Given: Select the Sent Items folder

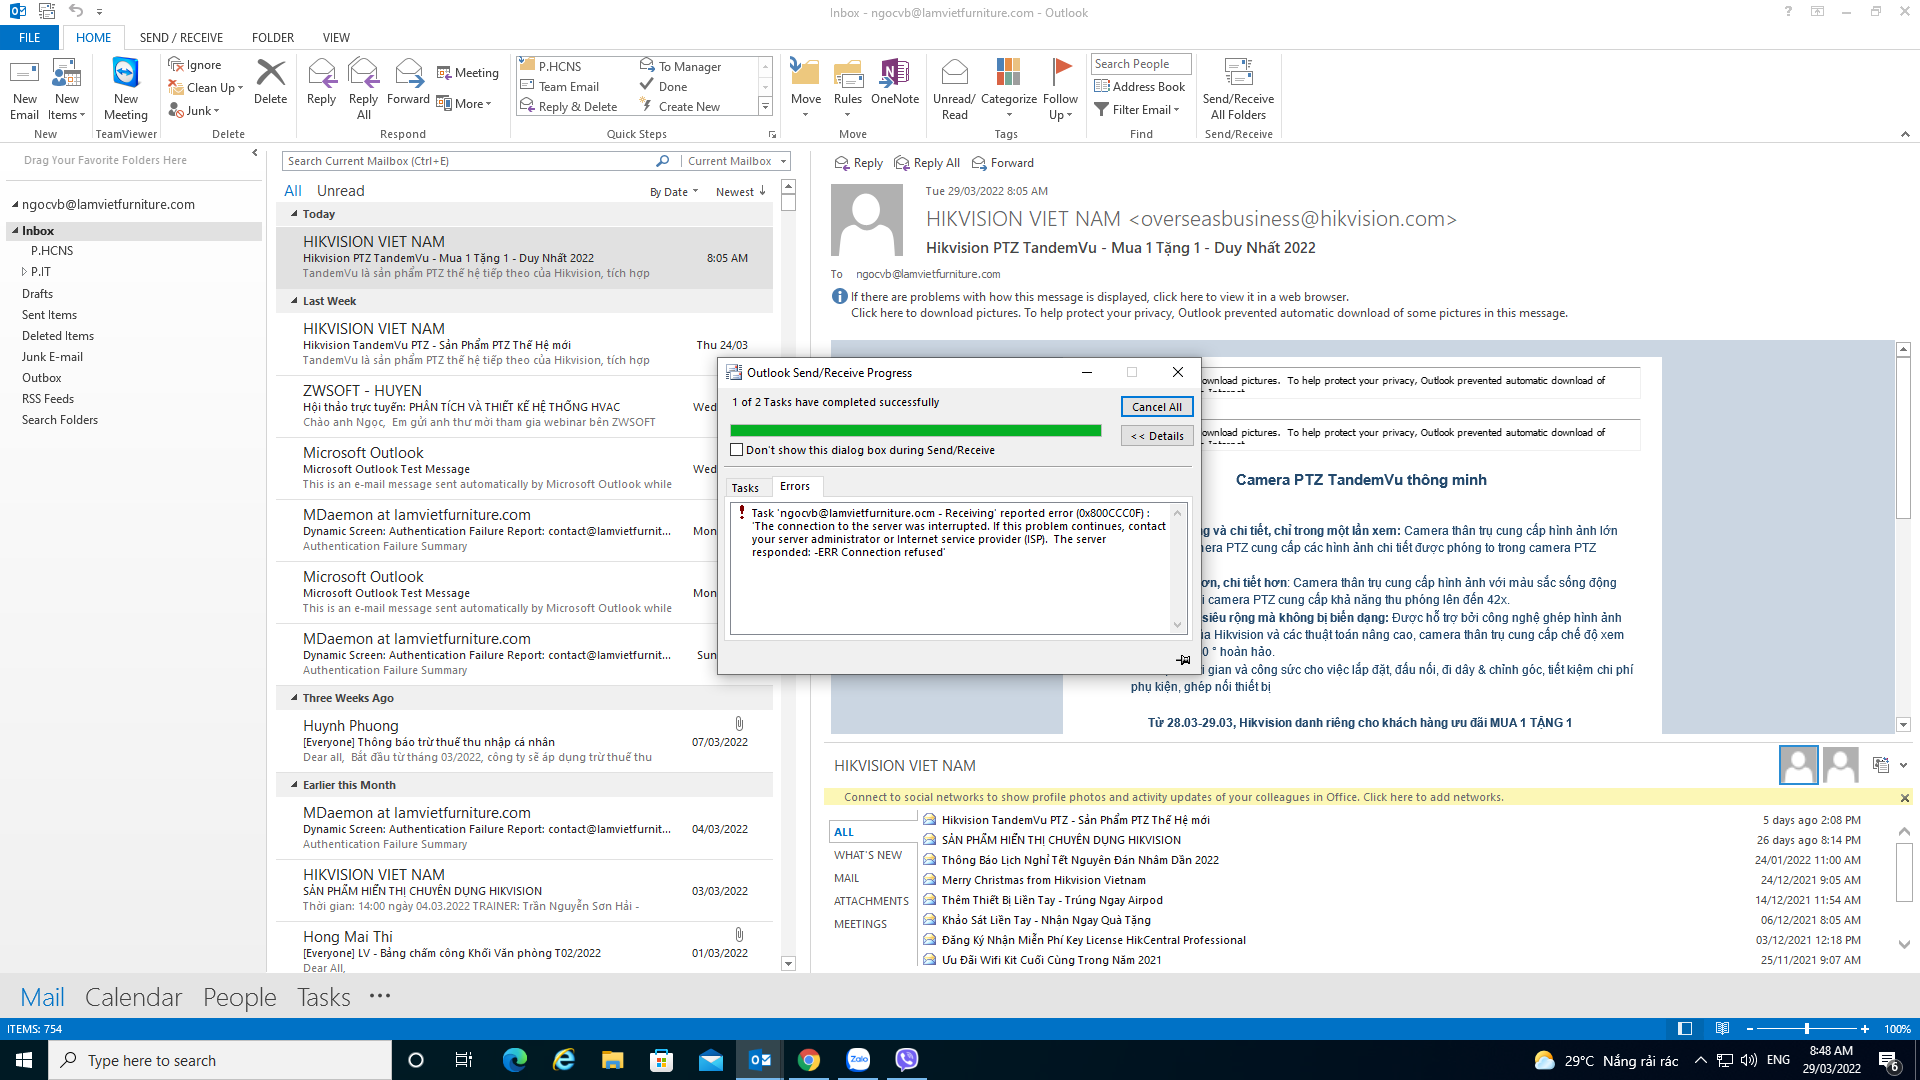Looking at the screenshot, I should 49,315.
